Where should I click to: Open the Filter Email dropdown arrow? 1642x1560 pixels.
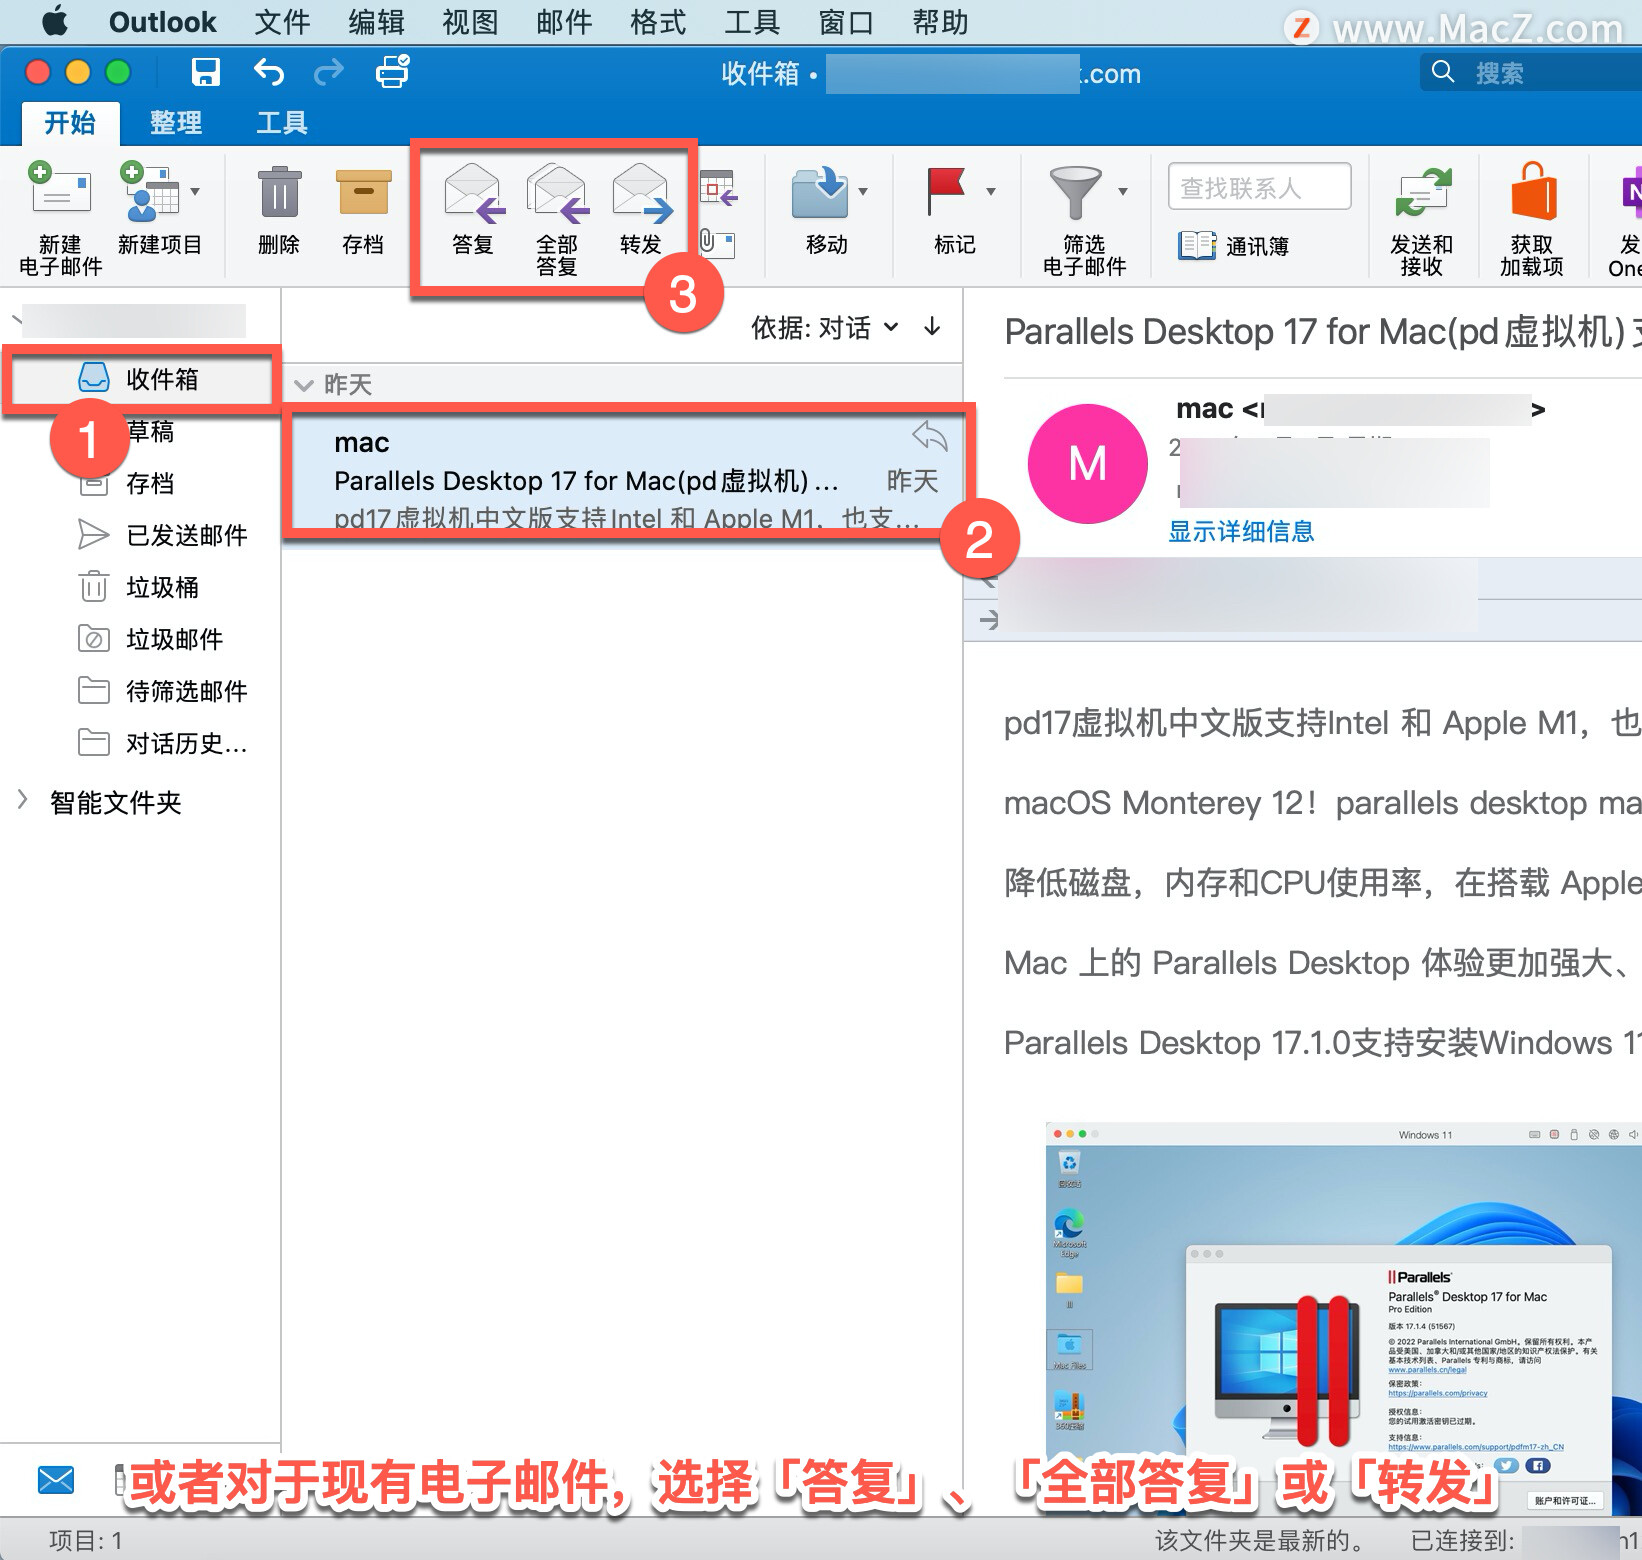point(1123,191)
